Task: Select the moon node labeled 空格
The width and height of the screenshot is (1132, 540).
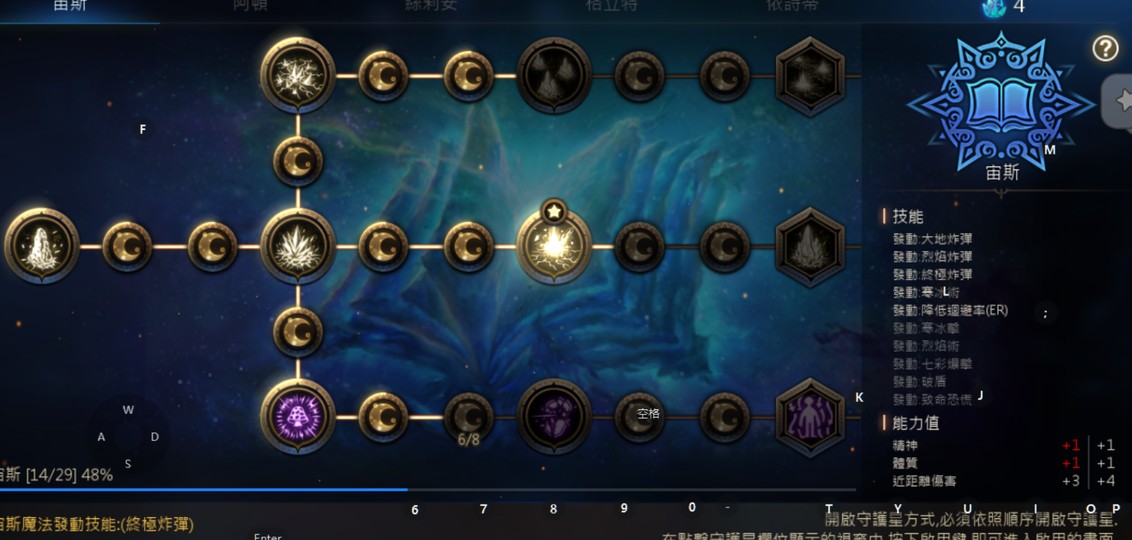Action: tap(639, 417)
